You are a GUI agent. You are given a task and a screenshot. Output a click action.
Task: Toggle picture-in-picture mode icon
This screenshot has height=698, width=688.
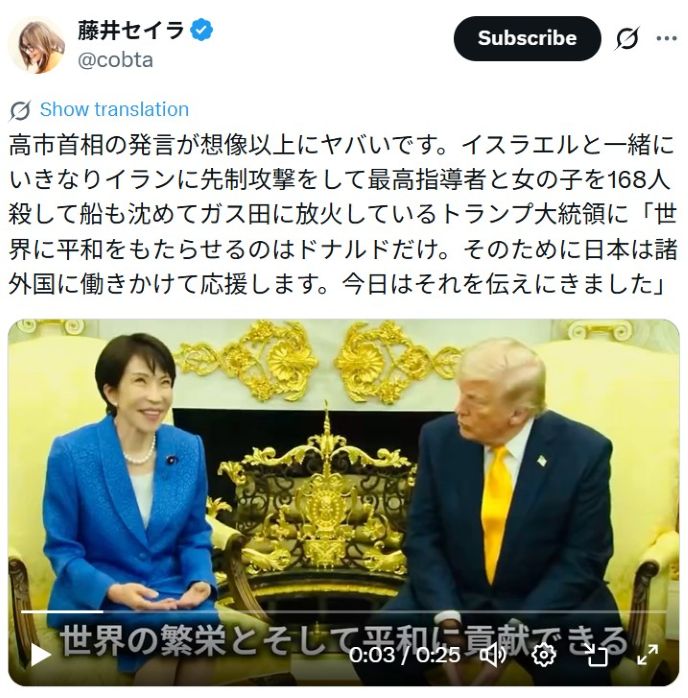pos(596,655)
